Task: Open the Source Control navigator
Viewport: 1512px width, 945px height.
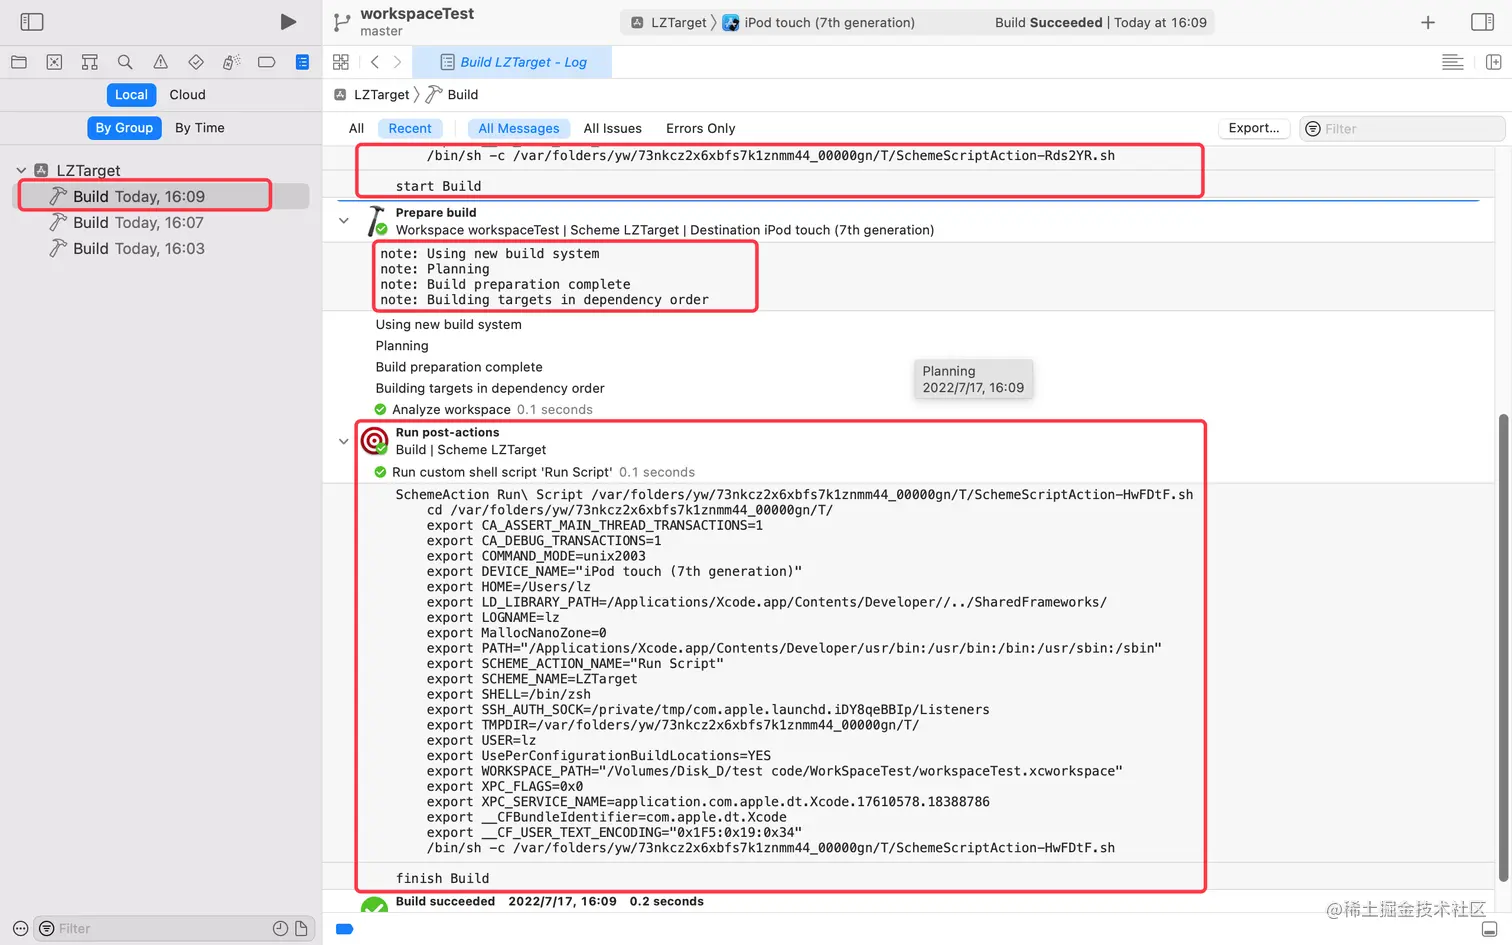Action: point(54,62)
